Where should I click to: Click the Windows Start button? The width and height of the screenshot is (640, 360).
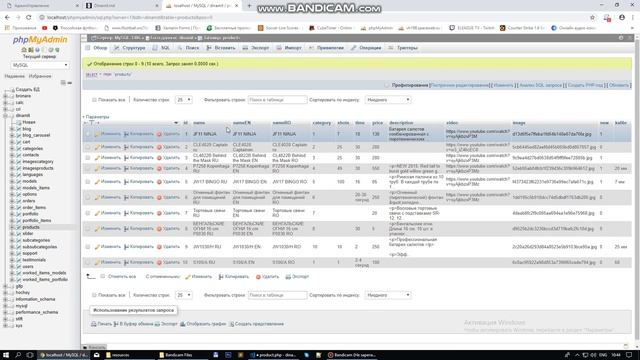pyautogui.click(x=6, y=355)
